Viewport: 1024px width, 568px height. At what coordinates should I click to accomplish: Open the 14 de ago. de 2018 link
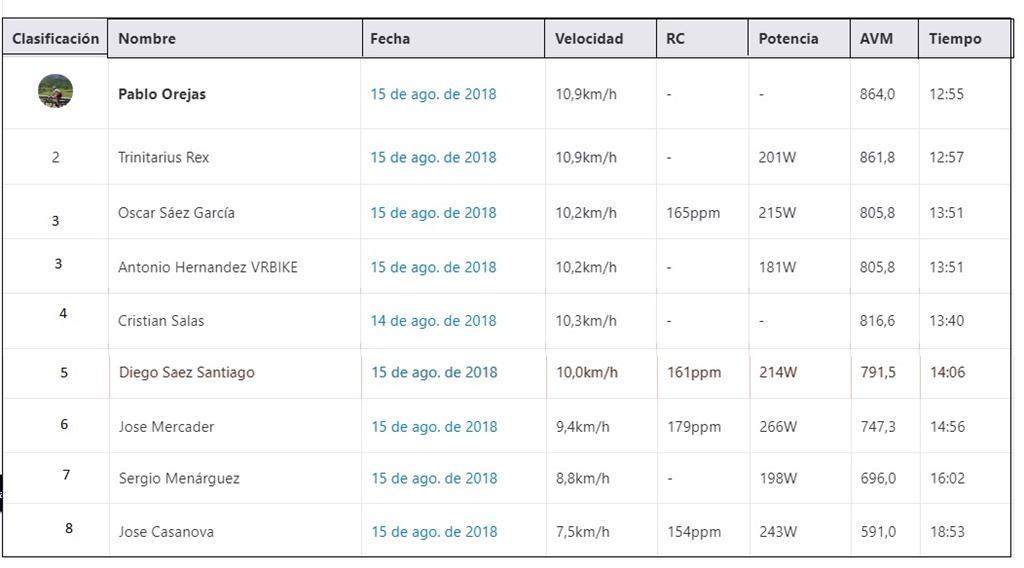coord(434,321)
